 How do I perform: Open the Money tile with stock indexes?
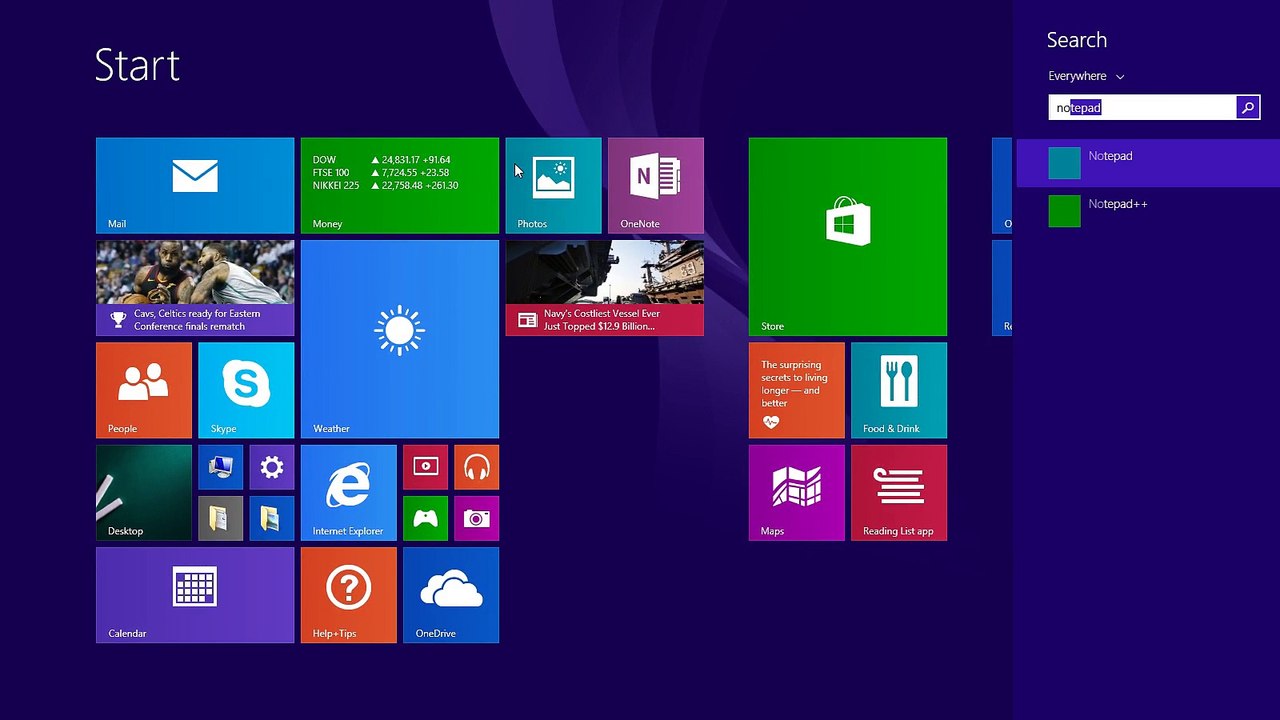pos(400,185)
